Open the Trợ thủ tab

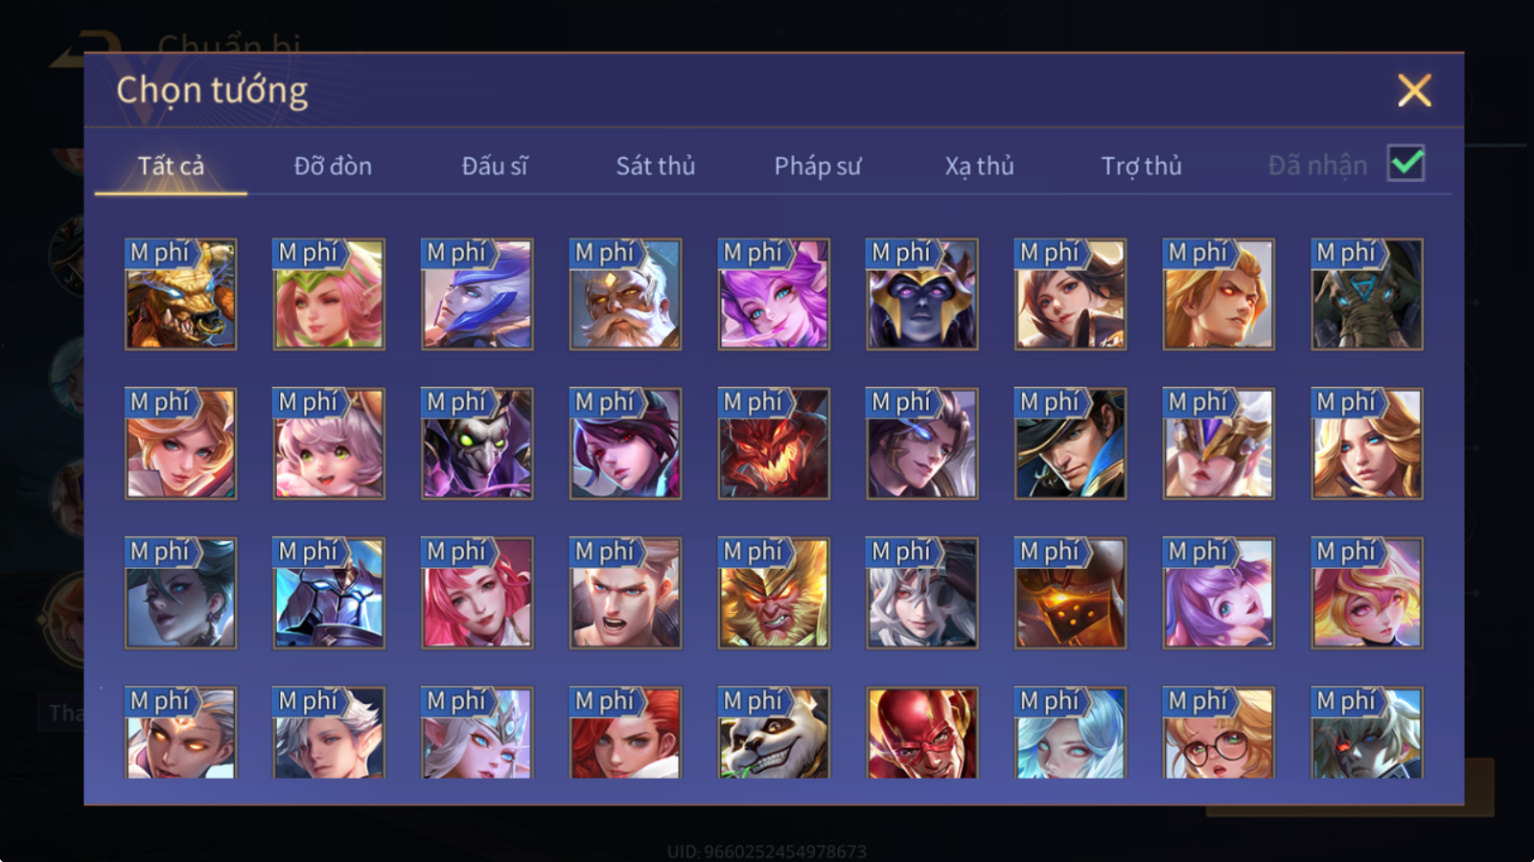click(1141, 166)
